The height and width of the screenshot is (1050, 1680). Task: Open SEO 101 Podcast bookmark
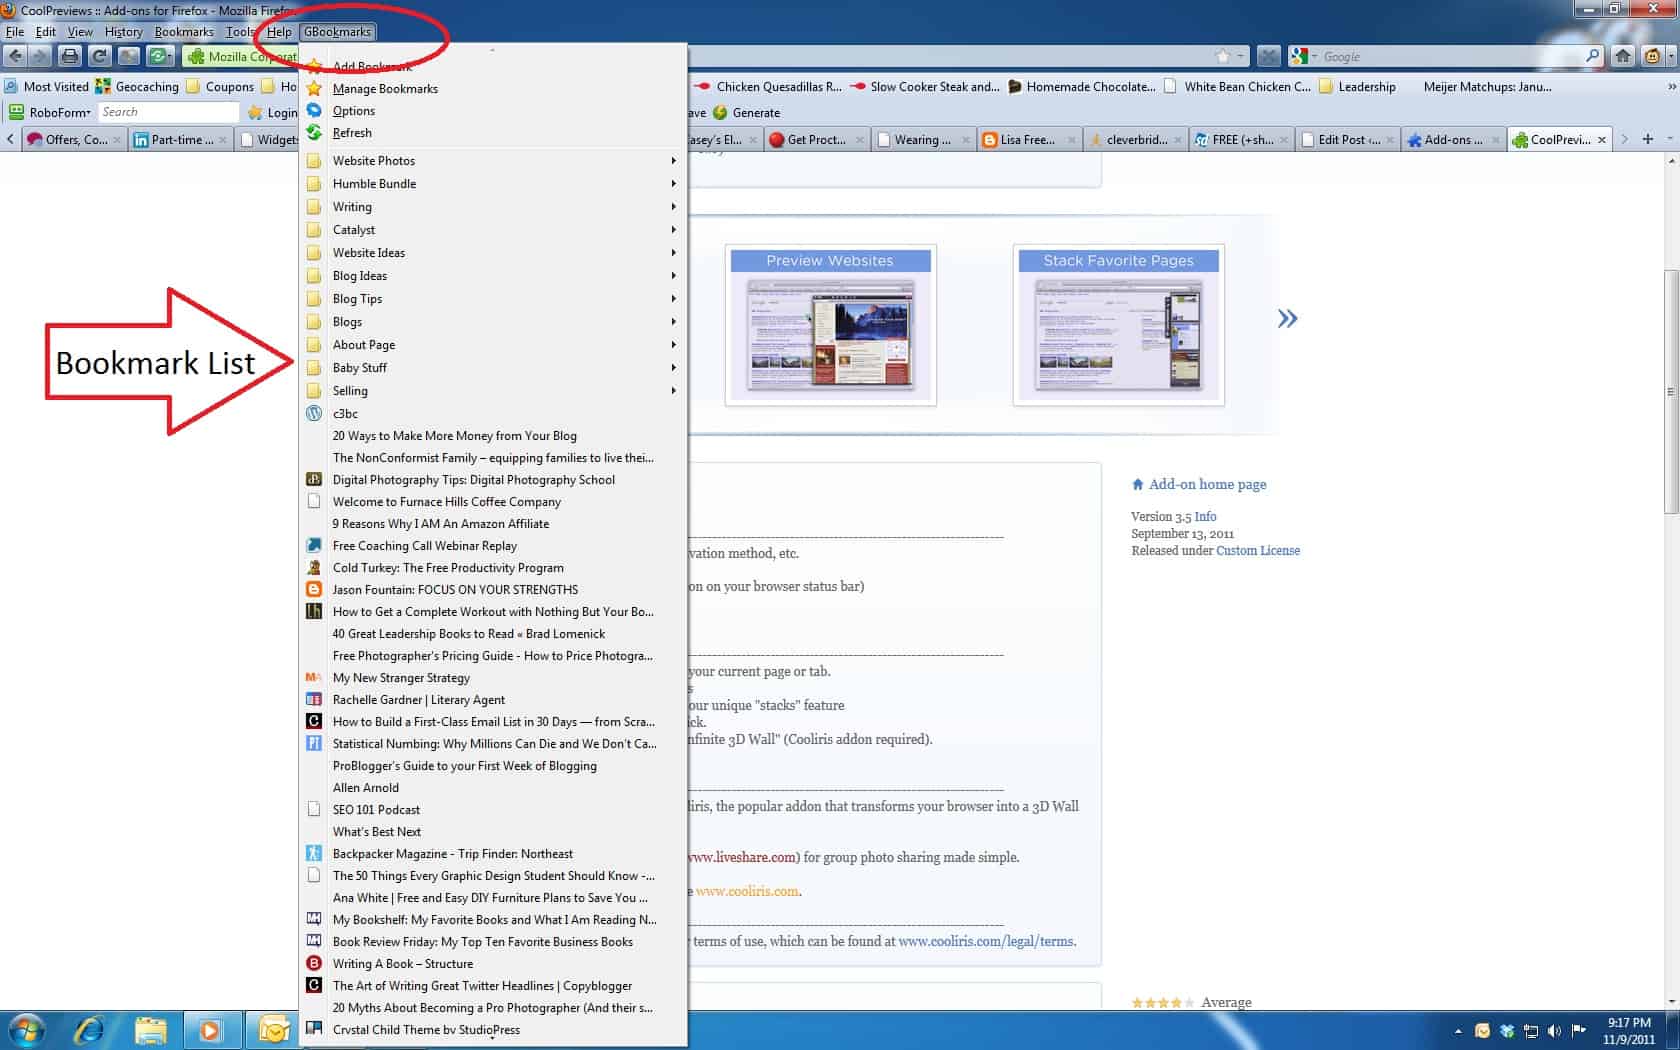[x=376, y=809]
